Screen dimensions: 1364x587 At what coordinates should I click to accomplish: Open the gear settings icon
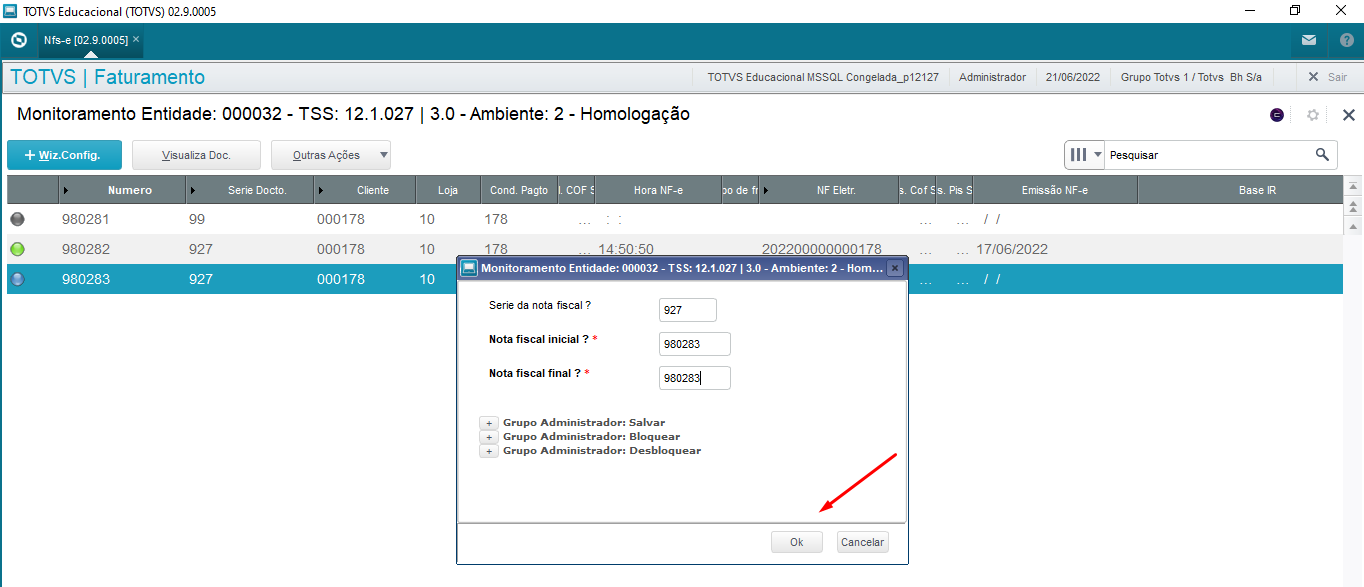[1313, 115]
